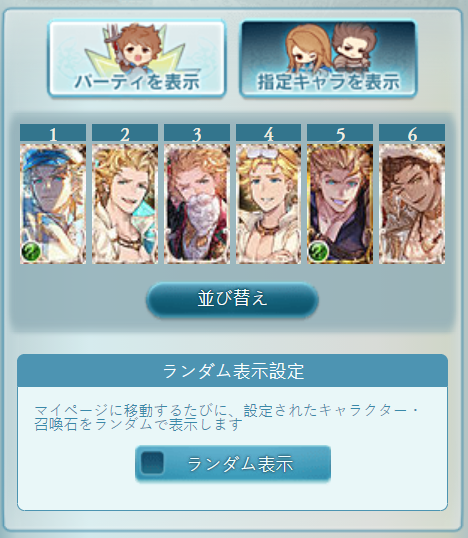The image size is (468, 538).
Task: Click the slot number 2 header
Action: point(125,133)
